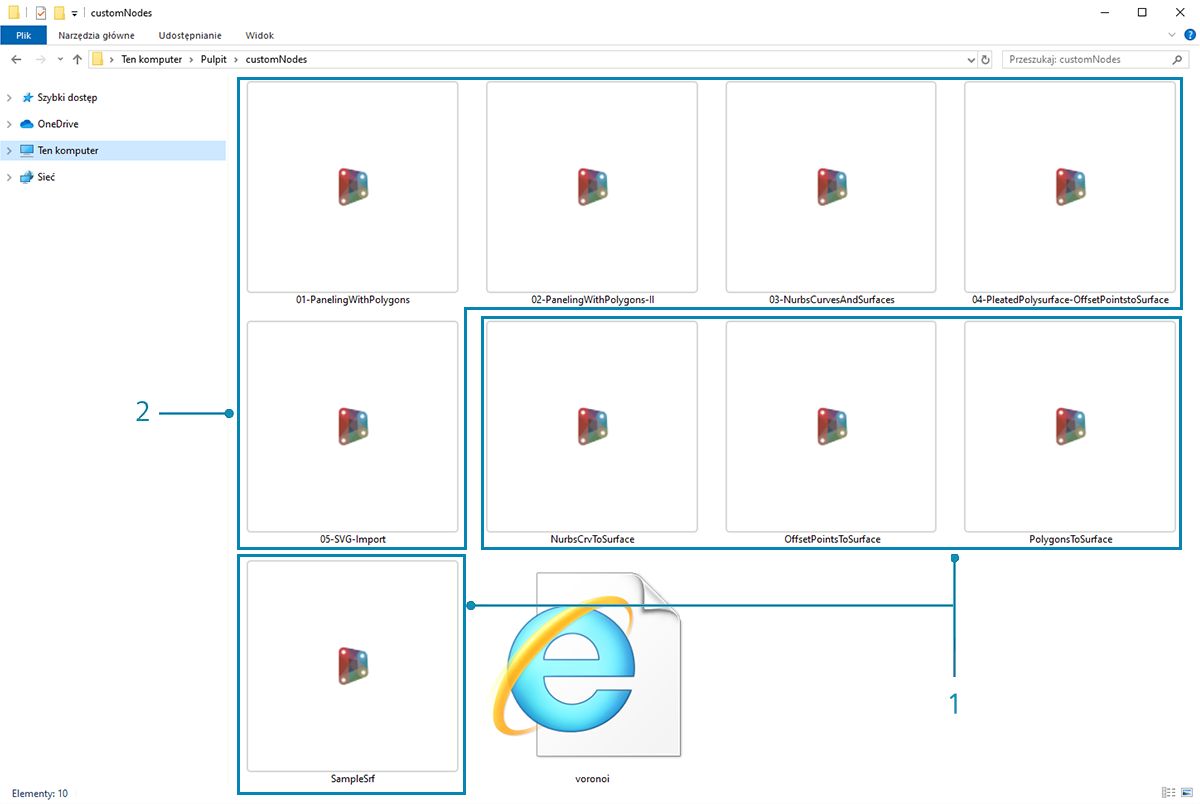The image size is (1200, 804).
Task: Select the 01-PanelingWithPolygons Dynamo file icon
Action: [352, 187]
